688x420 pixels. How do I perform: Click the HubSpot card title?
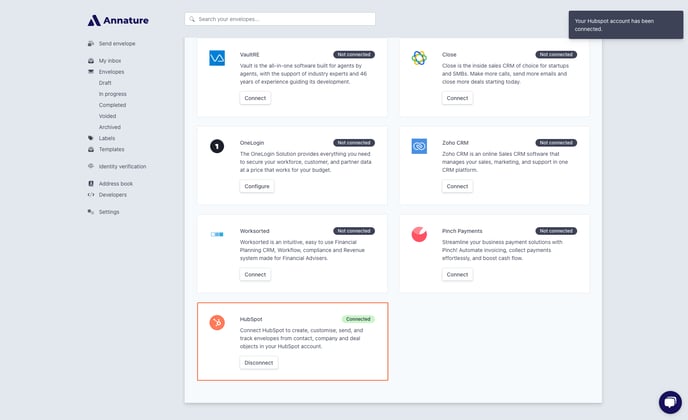coord(251,319)
